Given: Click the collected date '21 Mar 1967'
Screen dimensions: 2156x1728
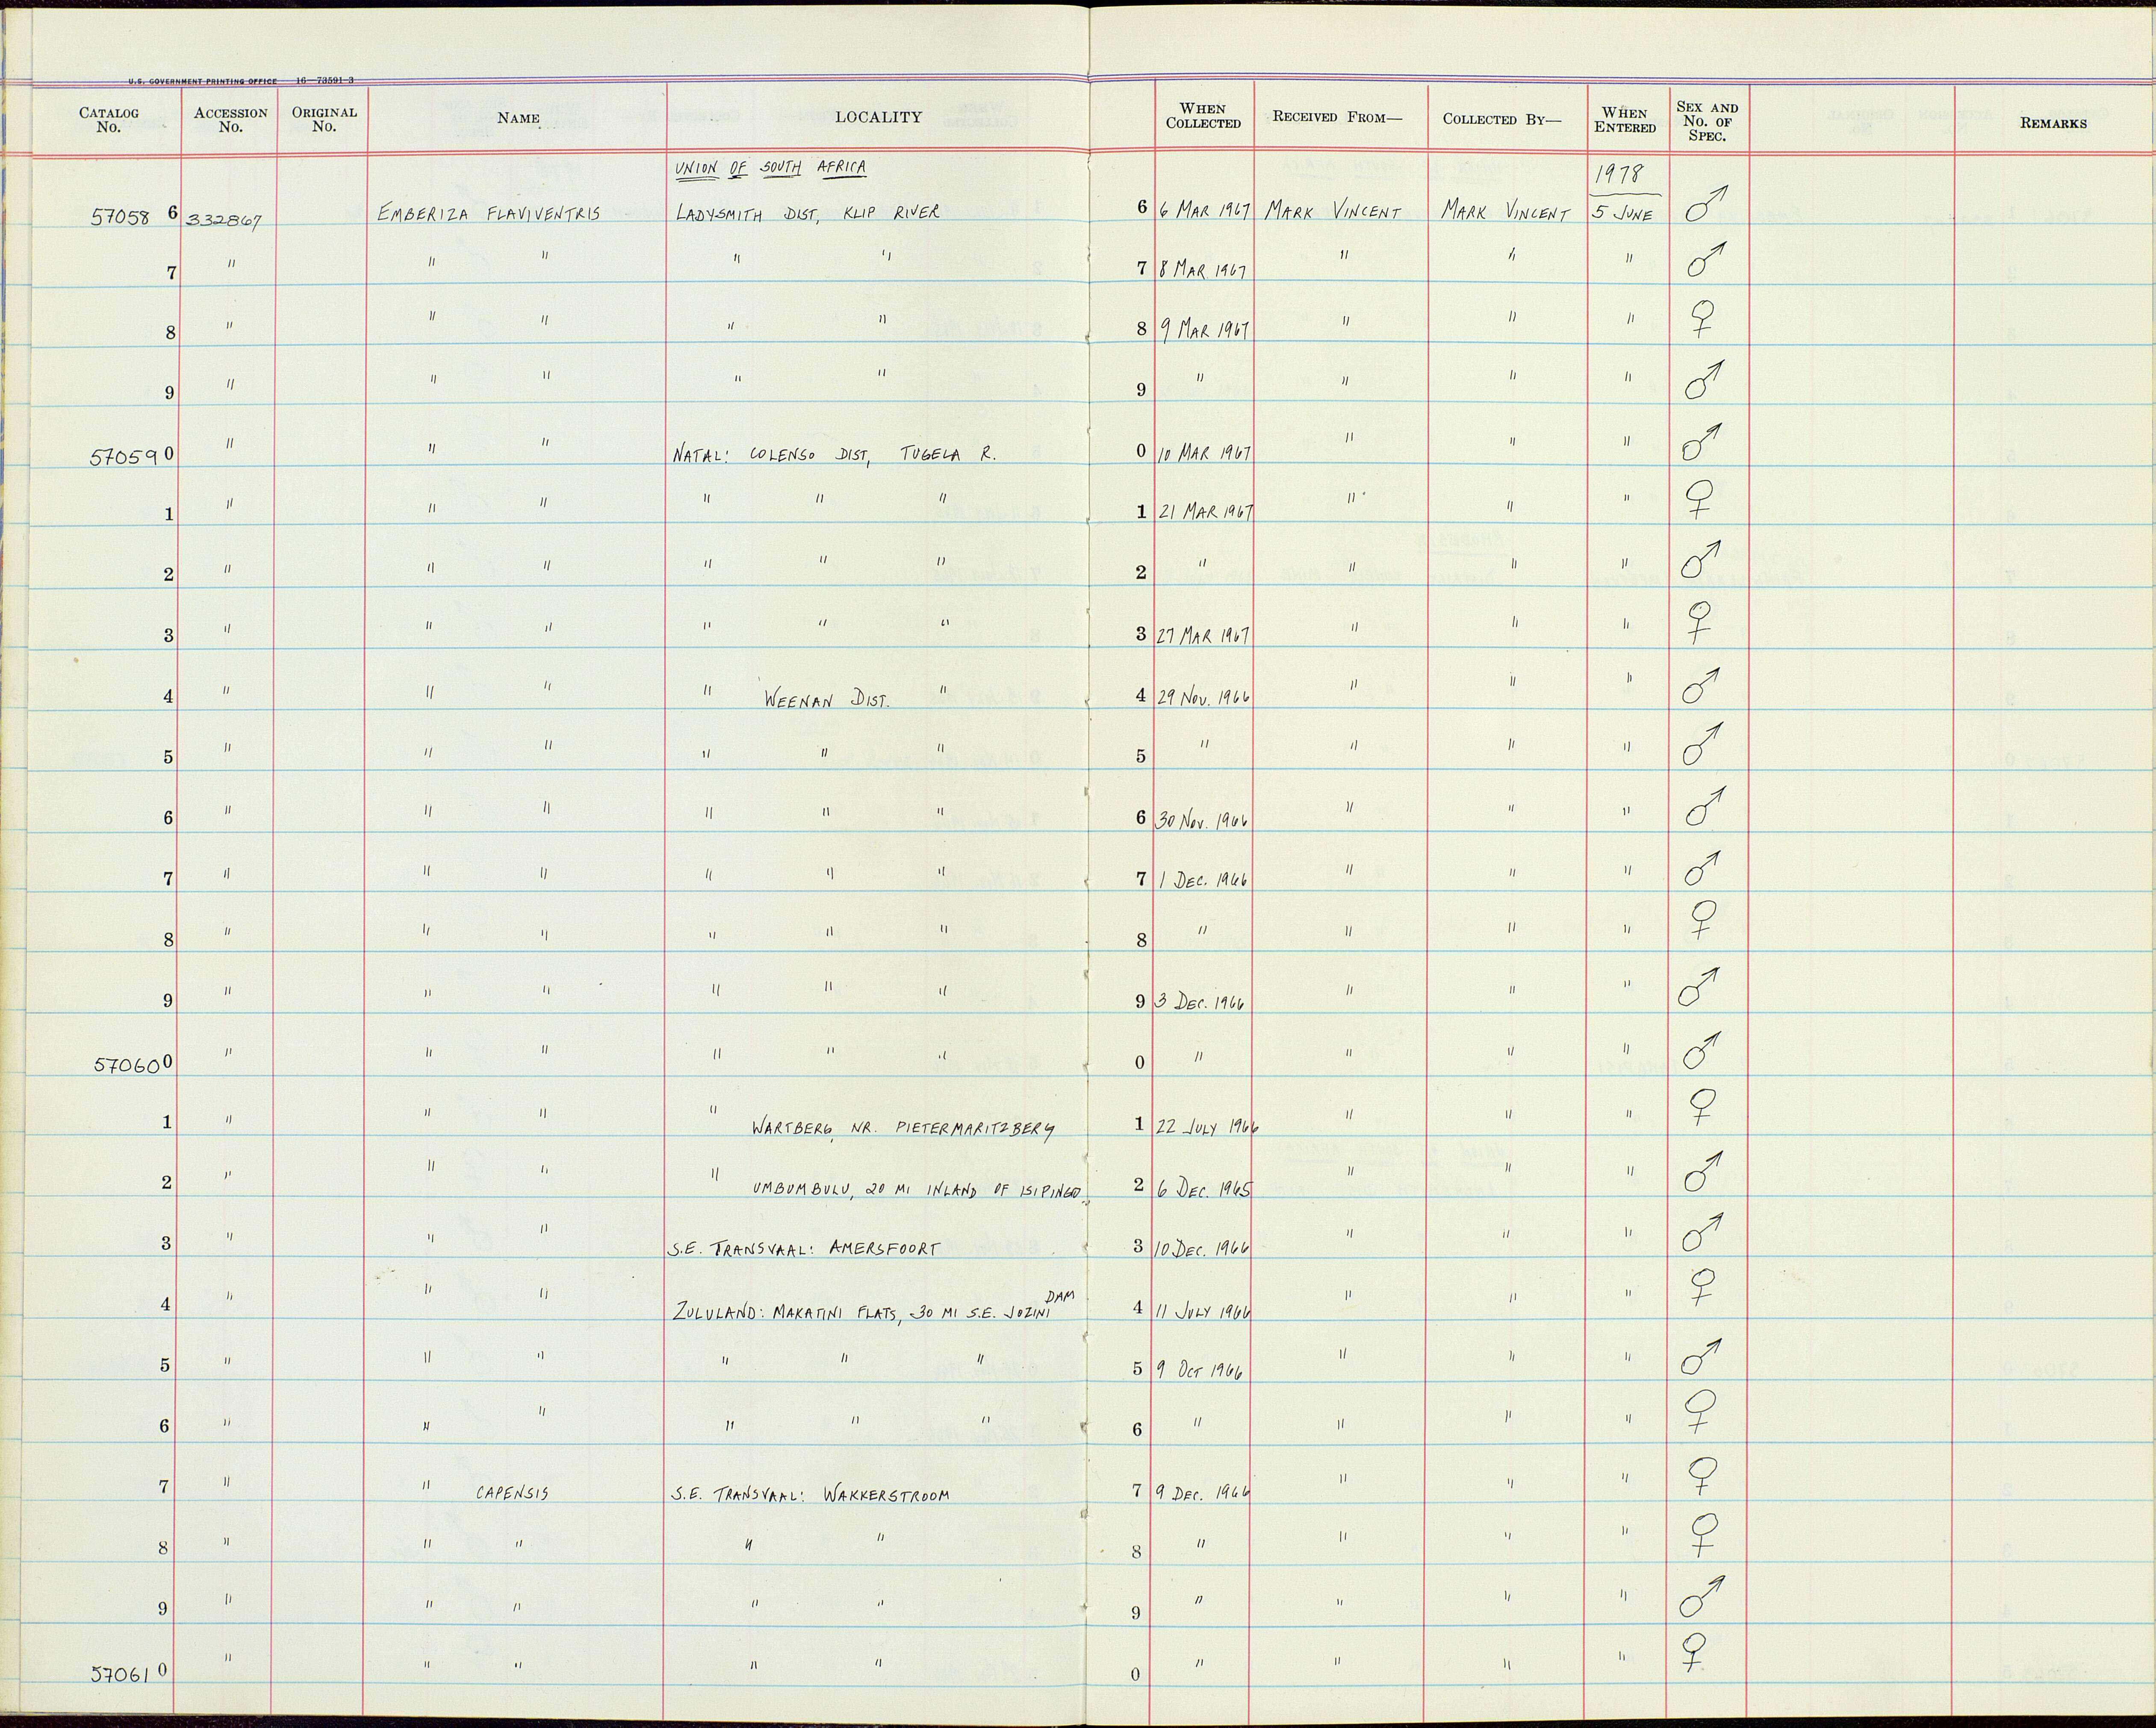Looking at the screenshot, I should tap(1206, 512).
